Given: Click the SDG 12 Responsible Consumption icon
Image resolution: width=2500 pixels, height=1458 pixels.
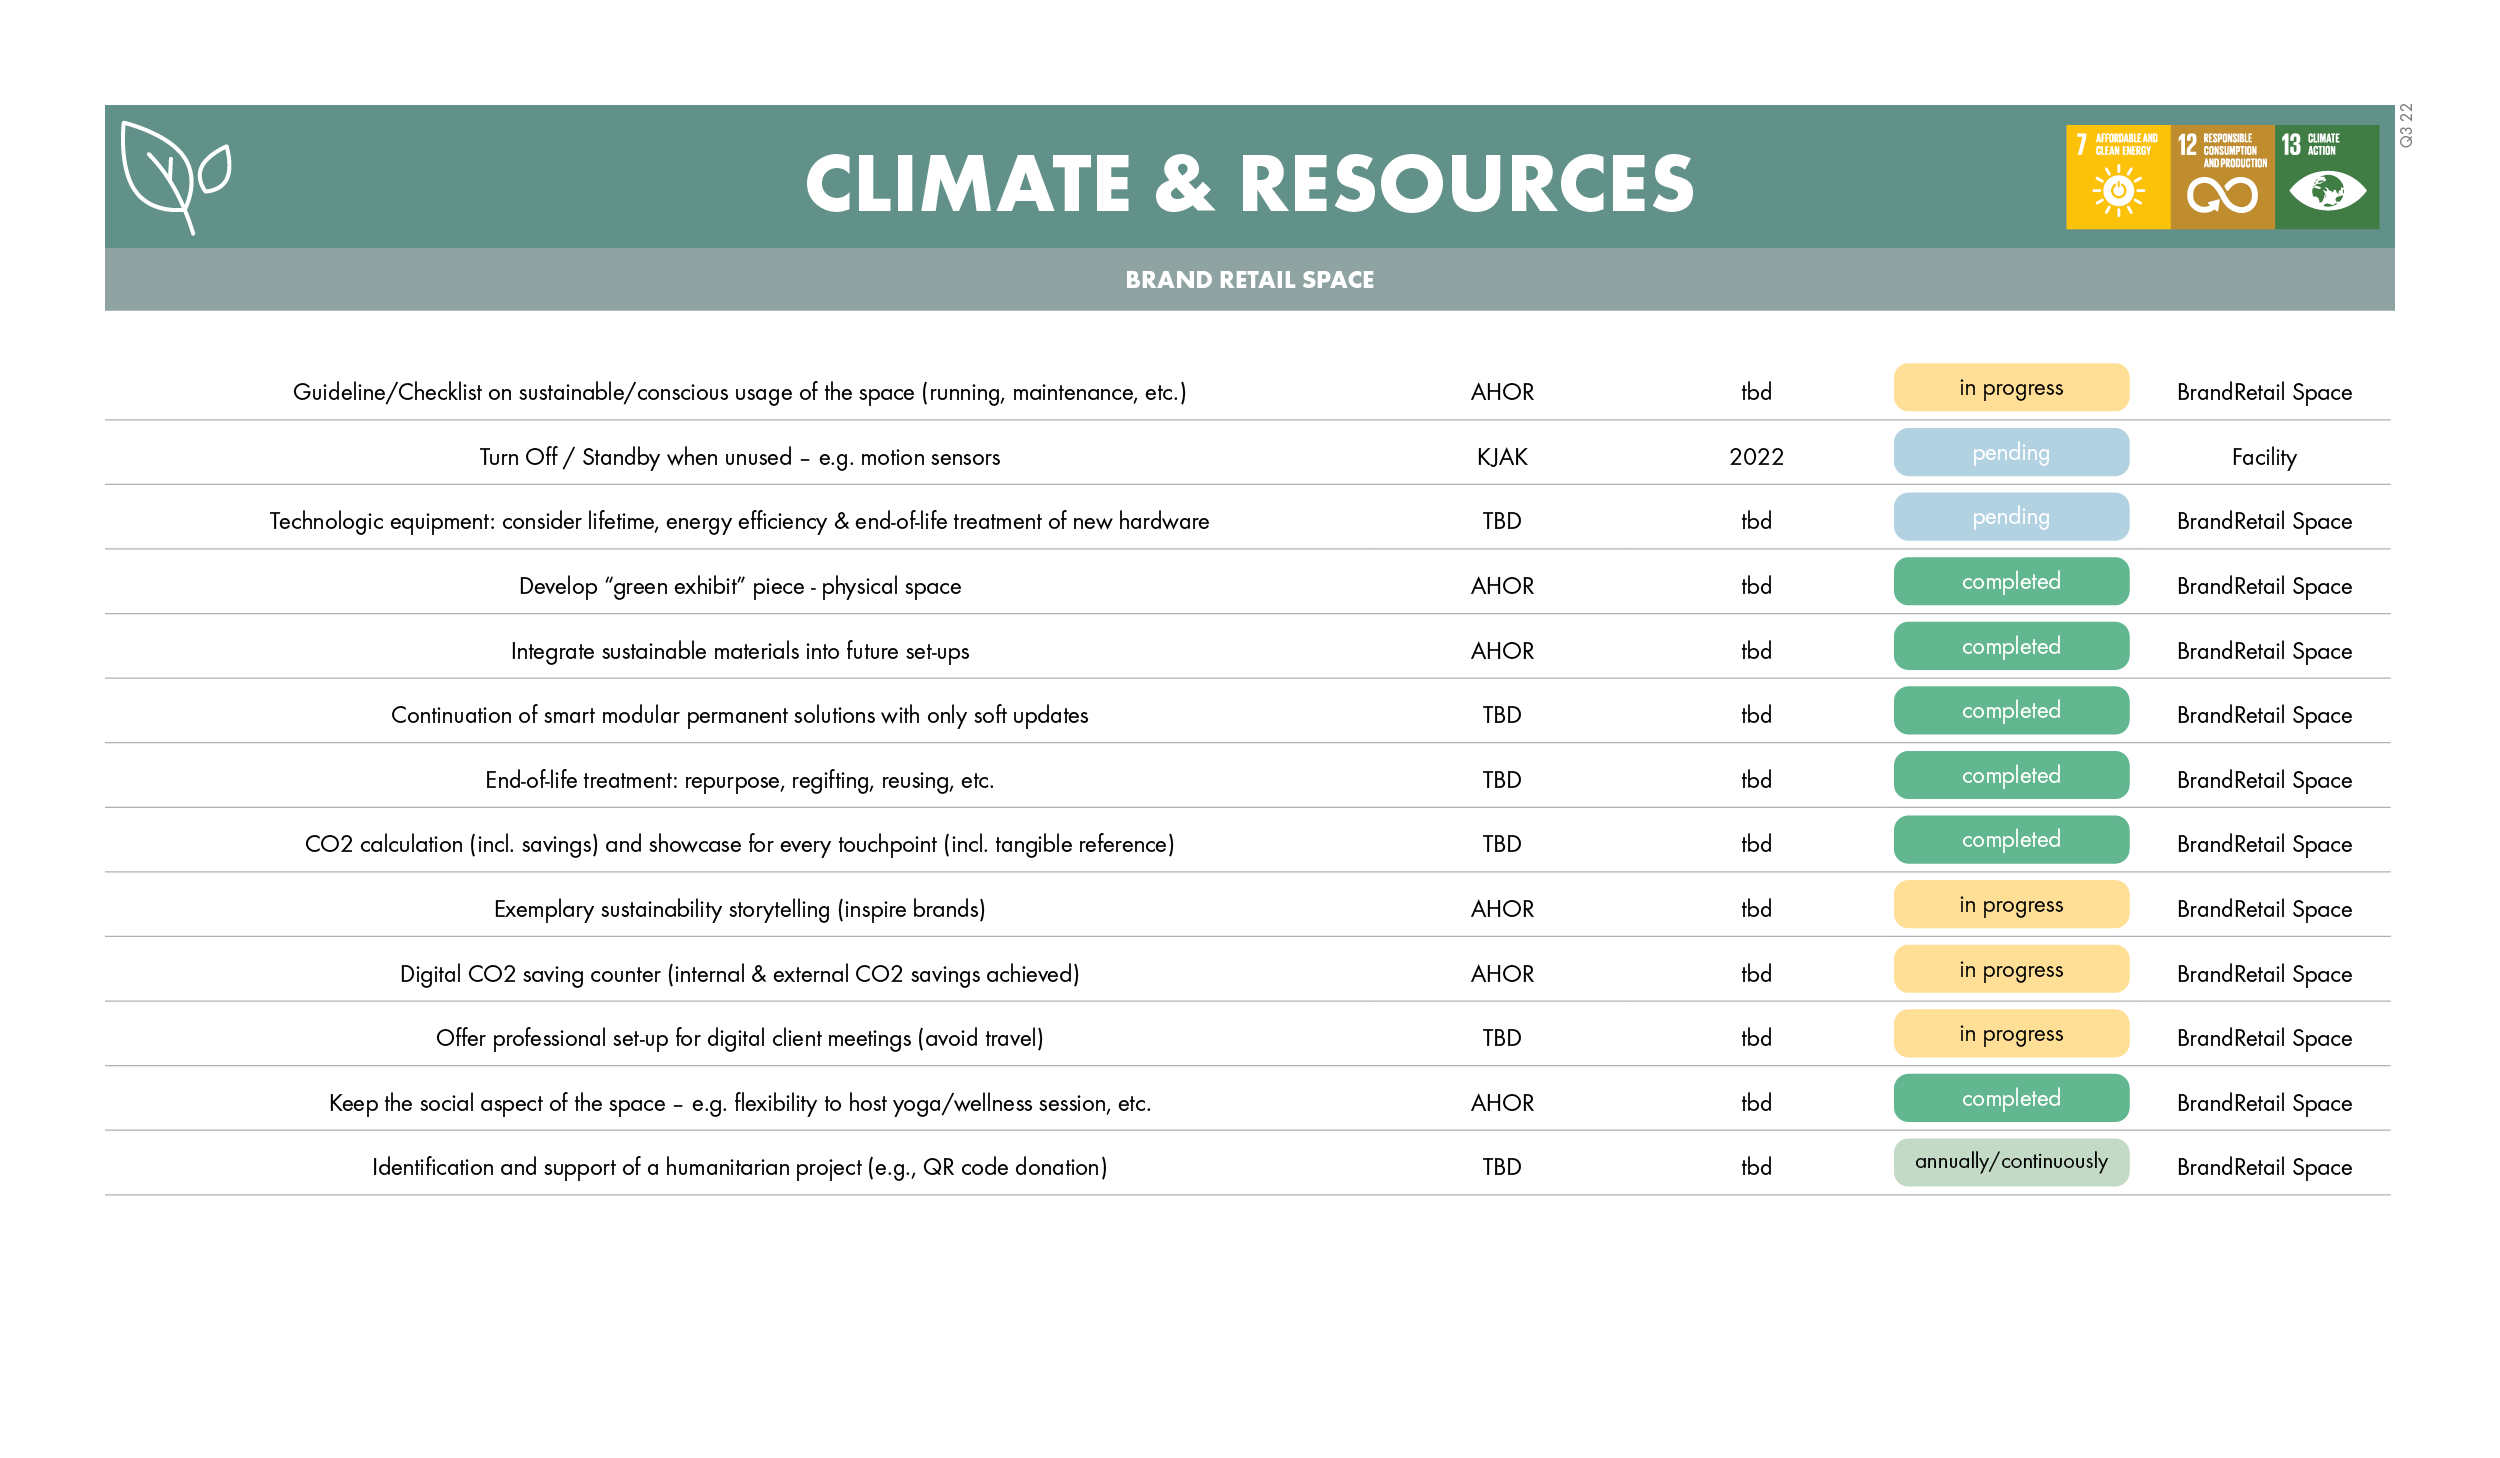Looking at the screenshot, I should [x=2222, y=177].
